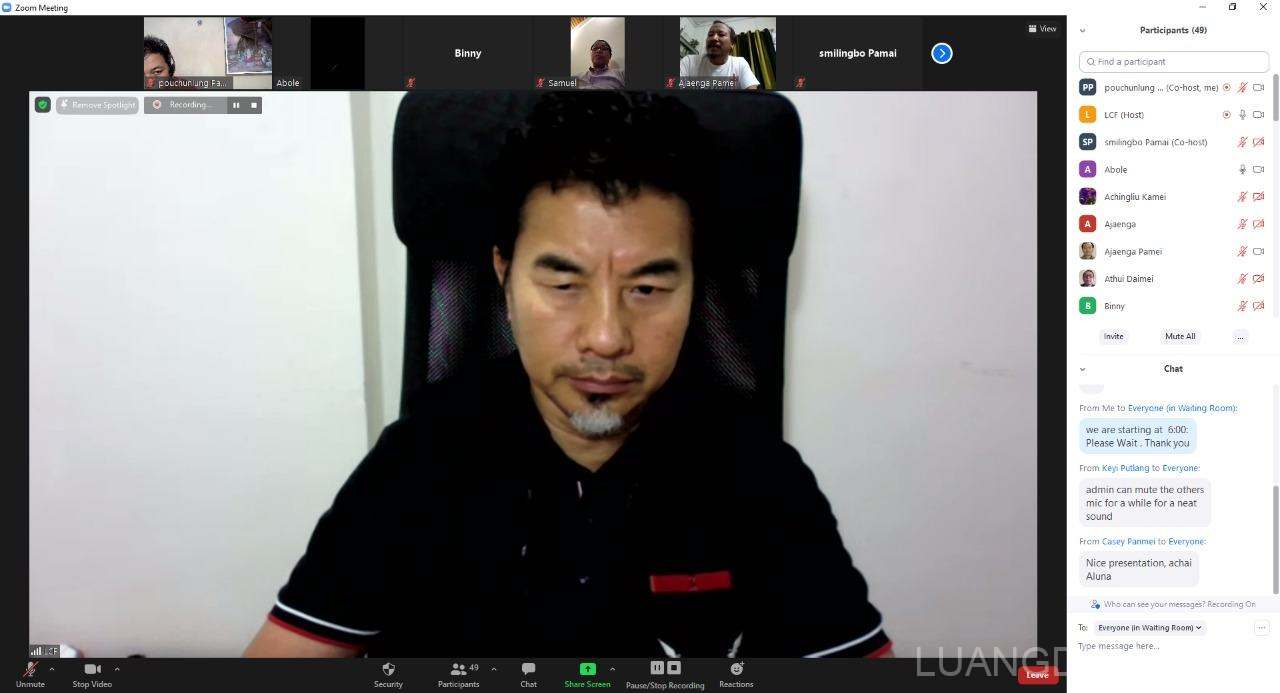Open the chat recipient dropdown
1280x693 pixels.
1150,628
